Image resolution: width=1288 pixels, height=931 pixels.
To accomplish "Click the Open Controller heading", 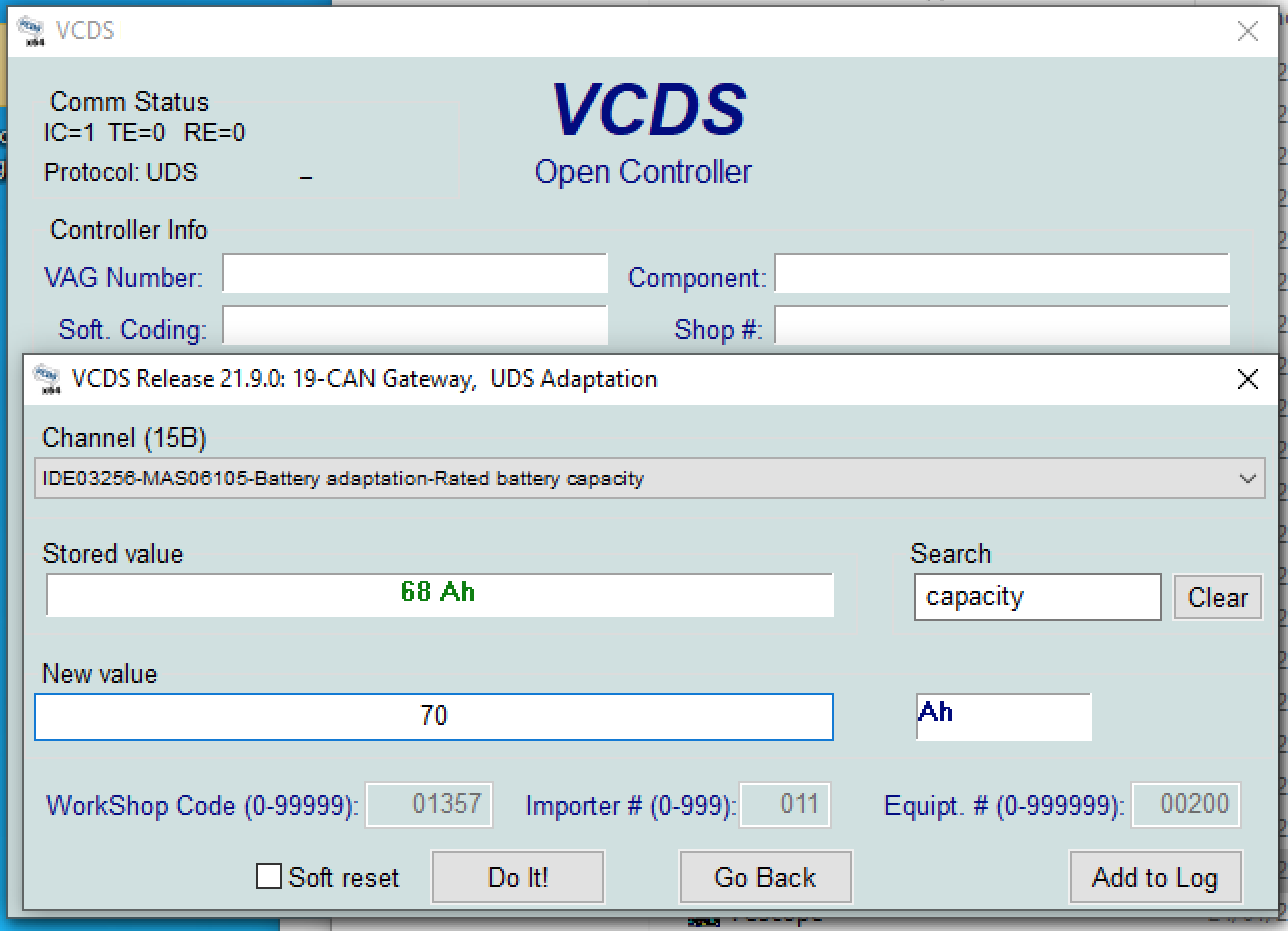I will coord(643,172).
